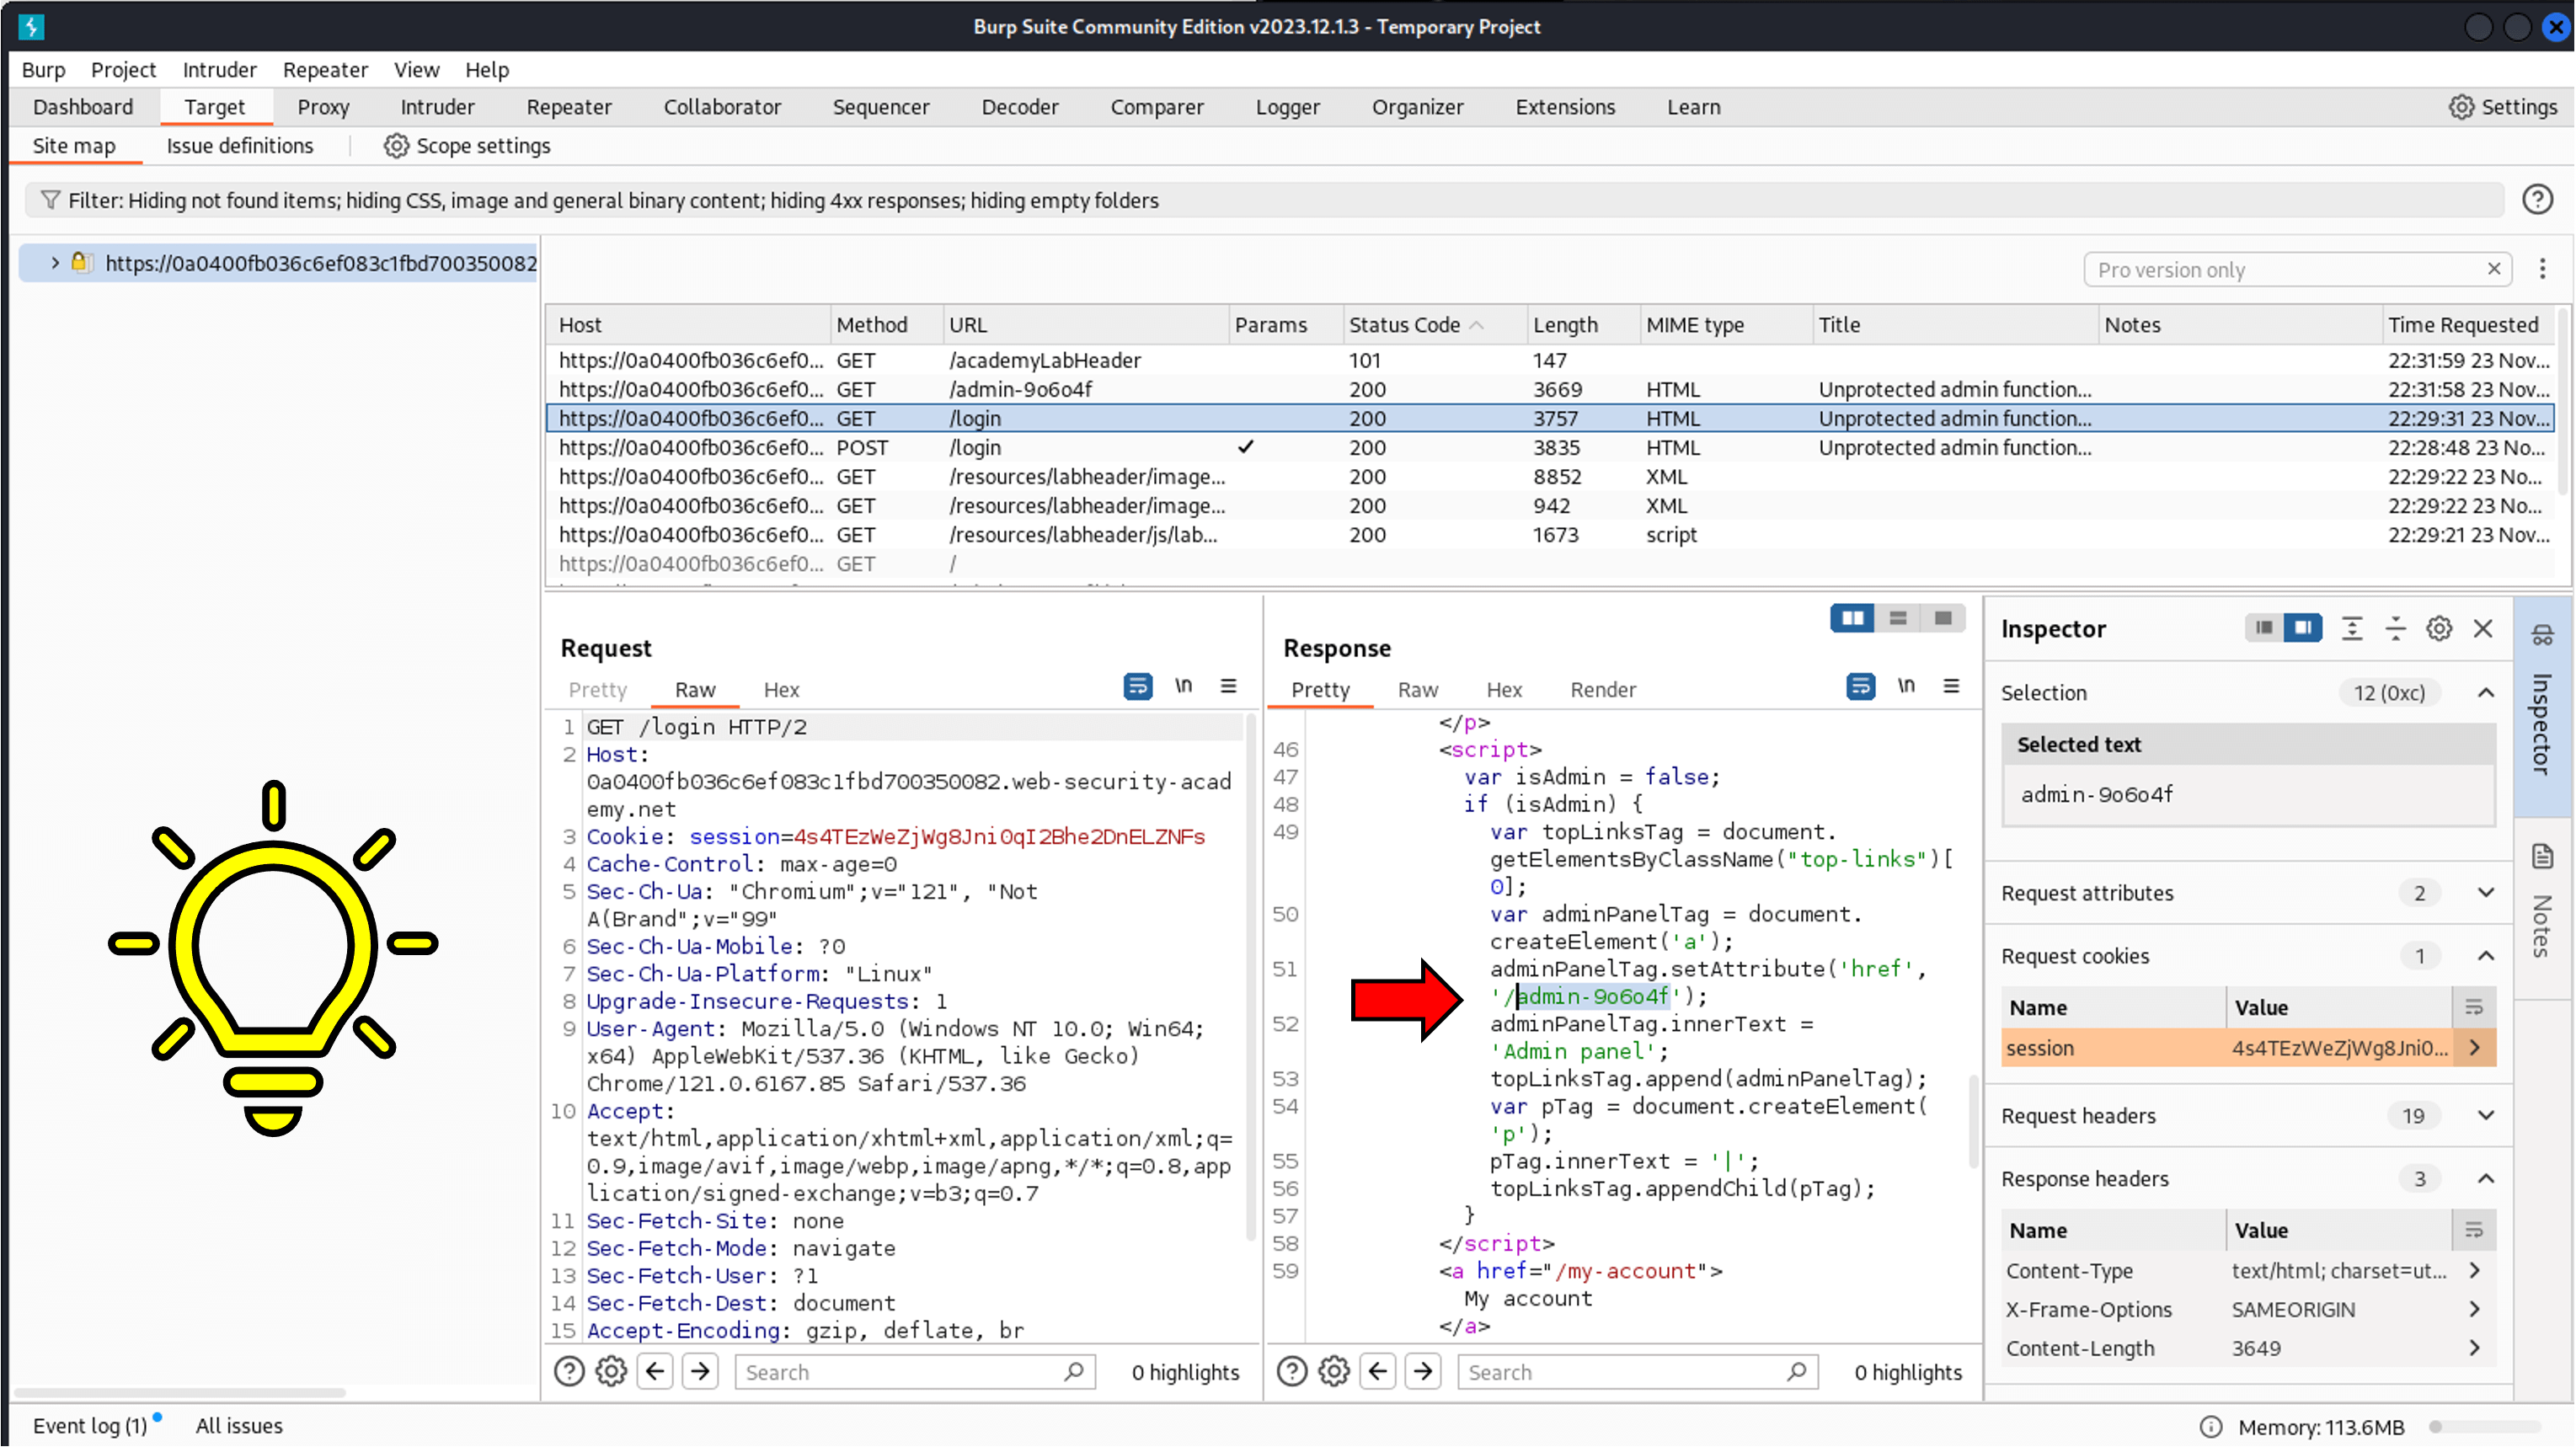2576x1447 pixels.
Task: Click the site tree horizontal scrollbar
Action: 180,1392
